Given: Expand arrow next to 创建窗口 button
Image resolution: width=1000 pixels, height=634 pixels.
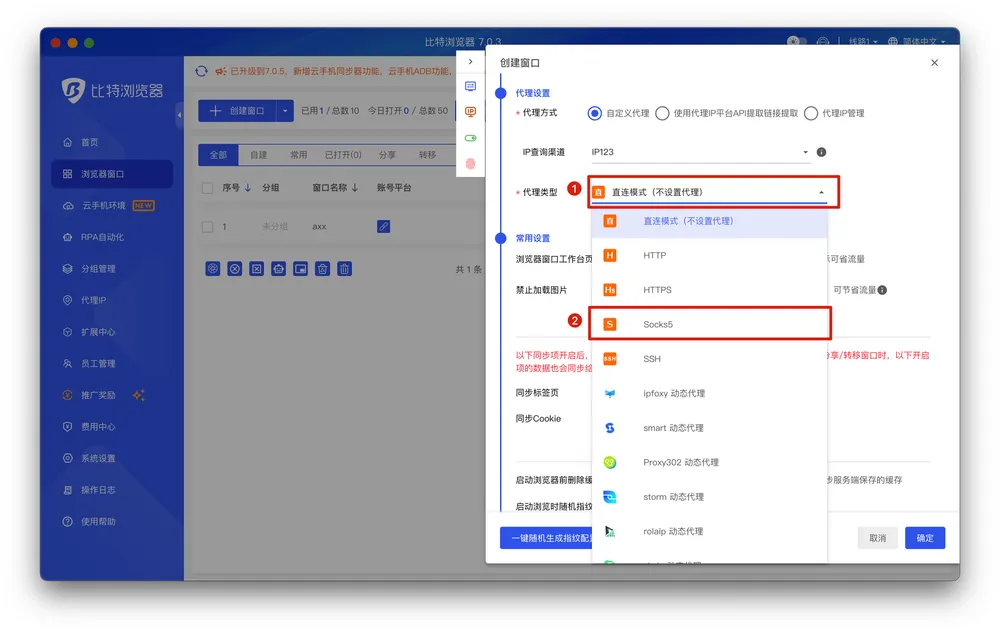Looking at the screenshot, I should pos(286,111).
